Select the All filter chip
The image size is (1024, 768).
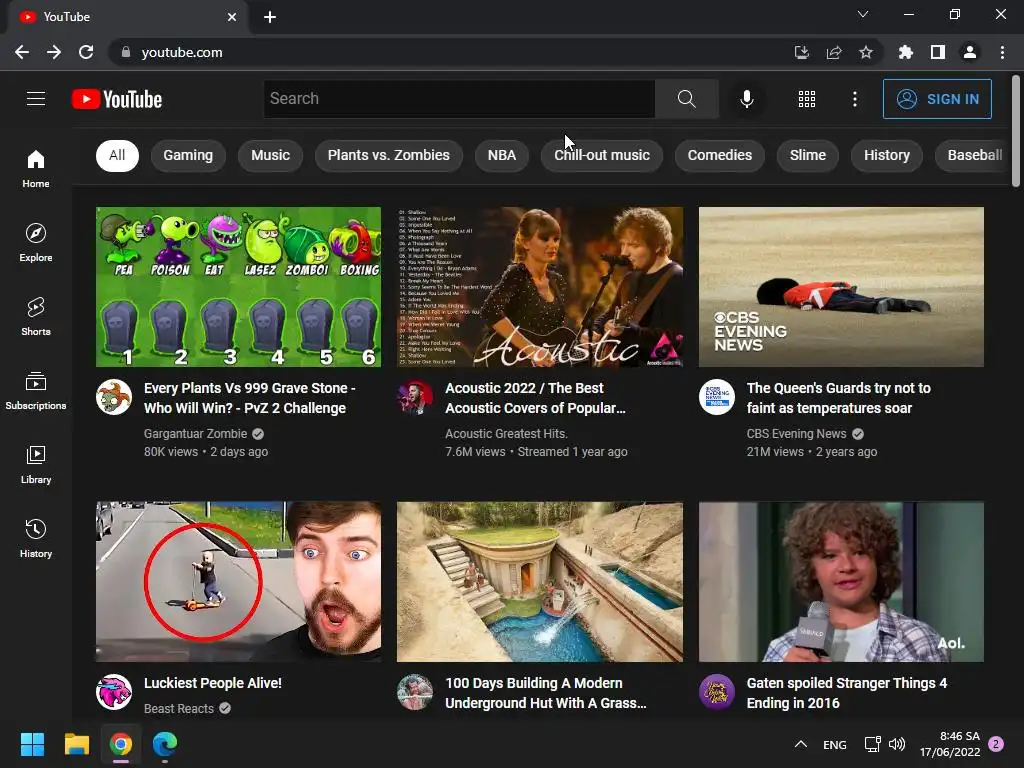click(x=118, y=155)
